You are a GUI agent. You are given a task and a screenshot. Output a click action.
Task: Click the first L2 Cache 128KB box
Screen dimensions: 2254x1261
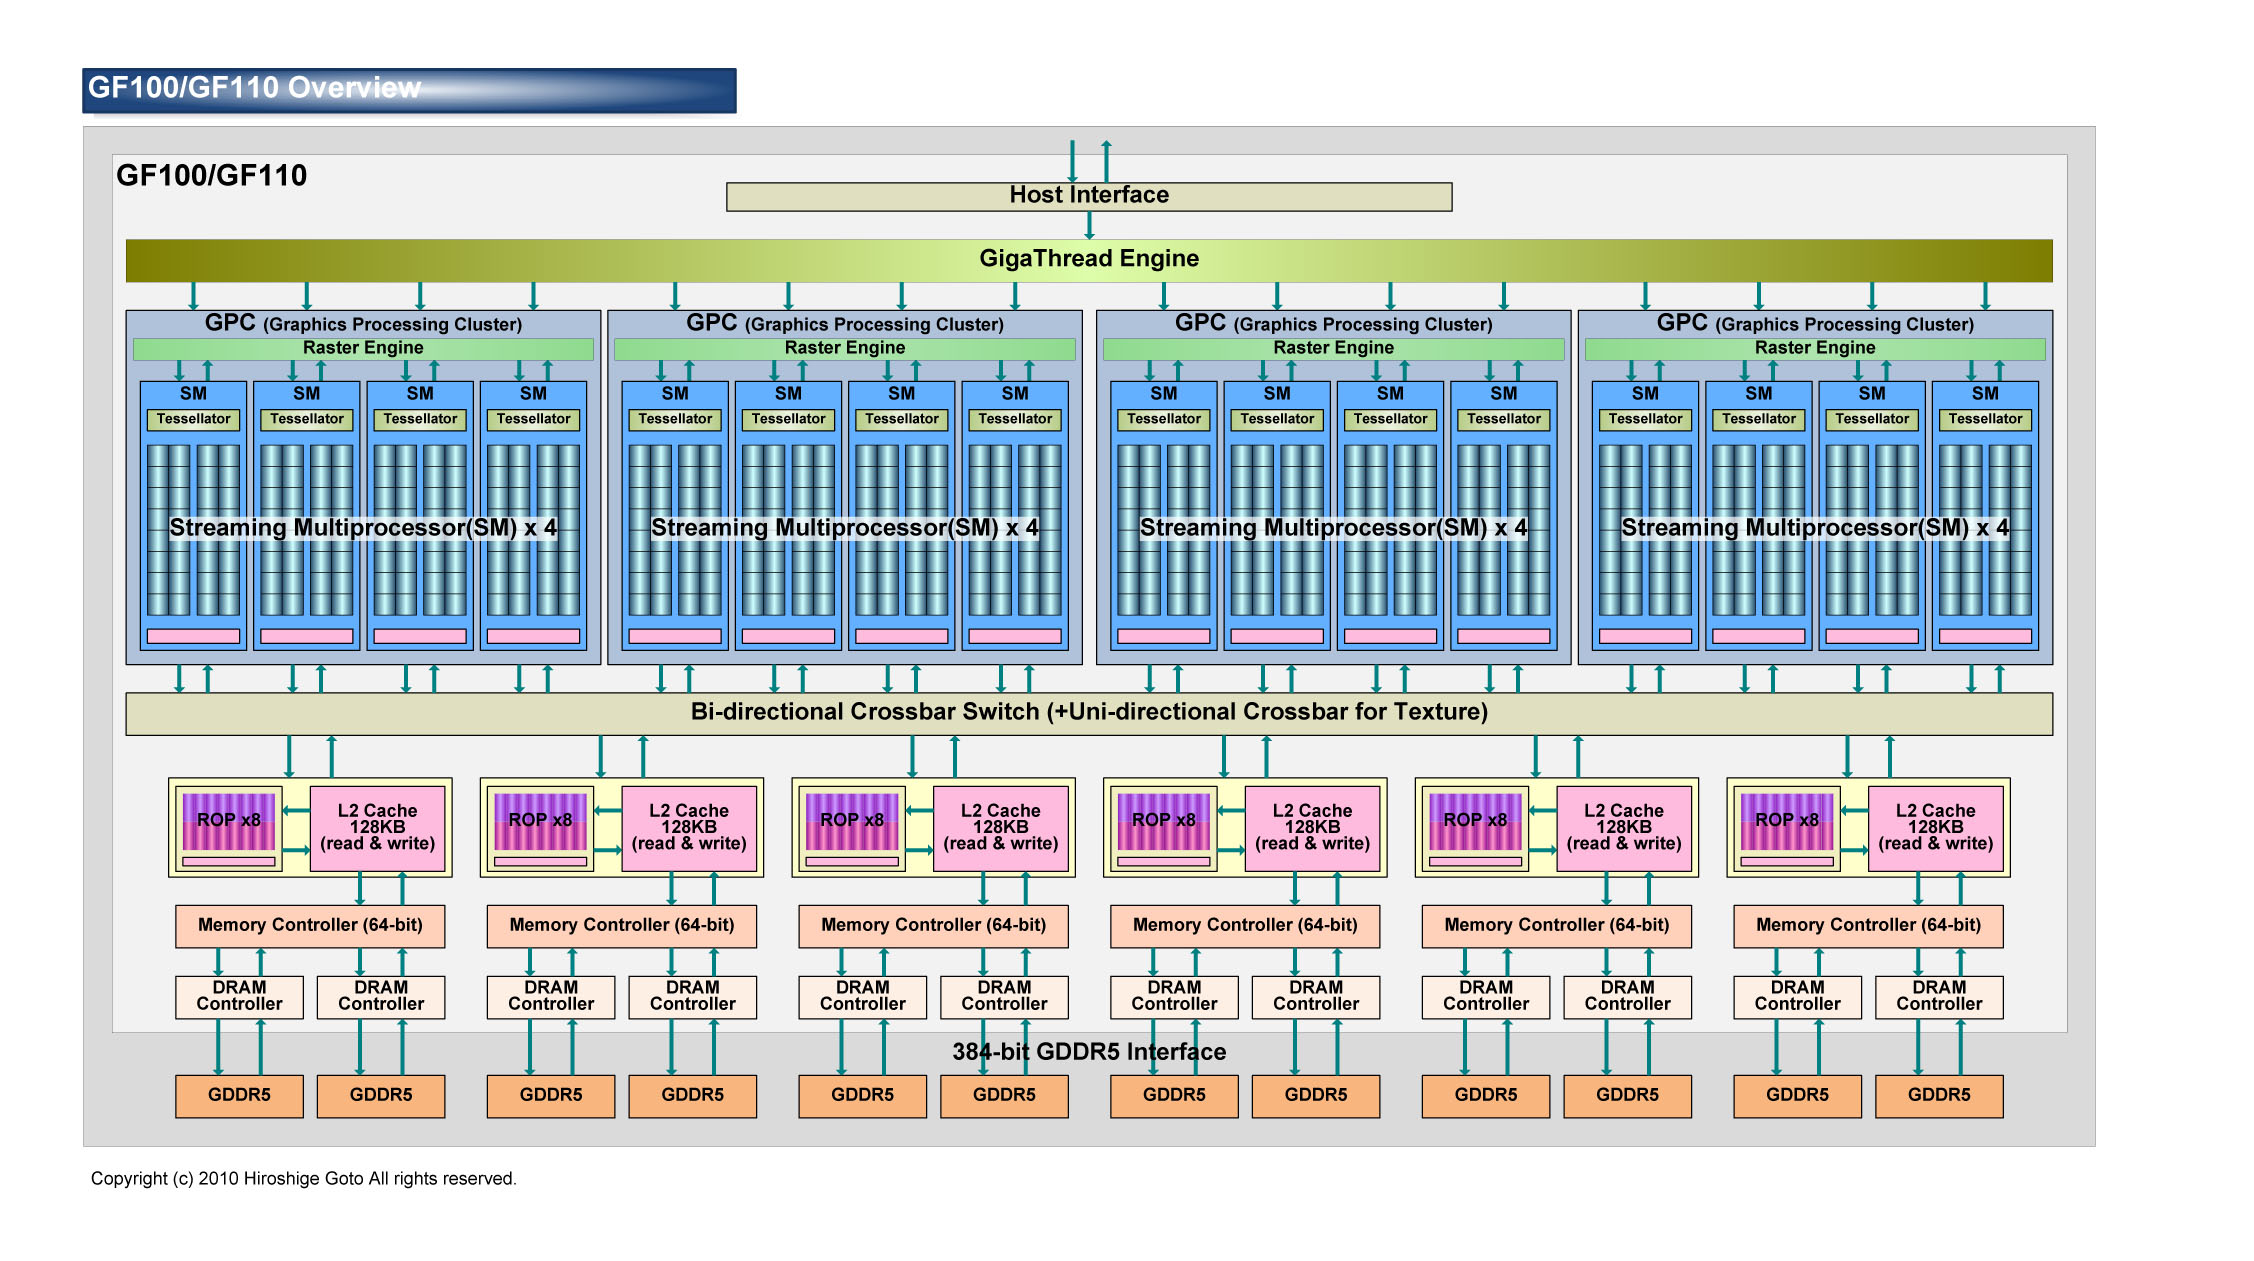(377, 827)
